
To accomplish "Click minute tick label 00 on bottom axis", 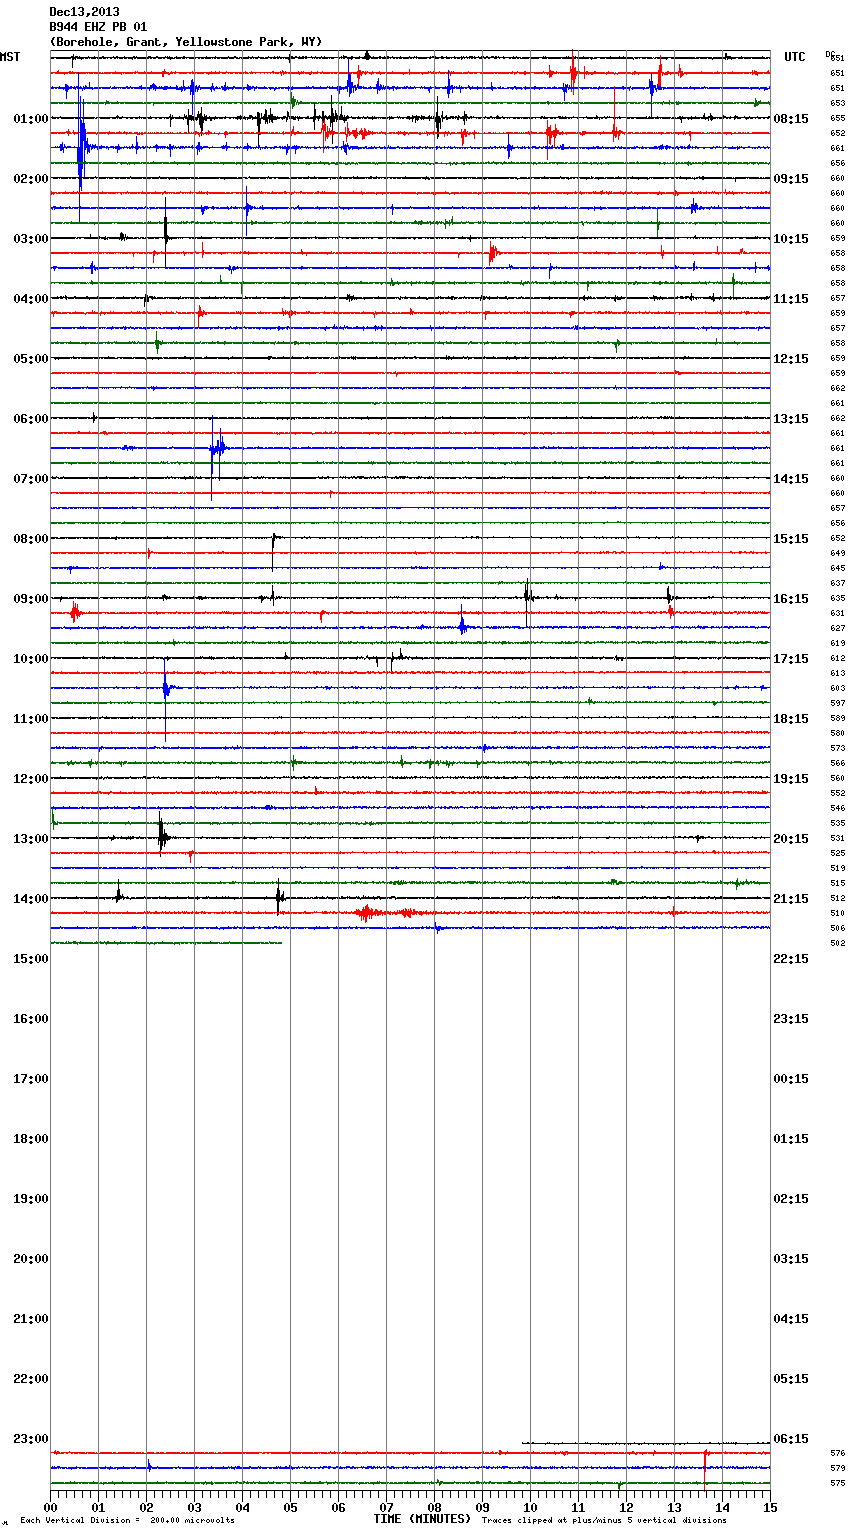I will [50, 1508].
